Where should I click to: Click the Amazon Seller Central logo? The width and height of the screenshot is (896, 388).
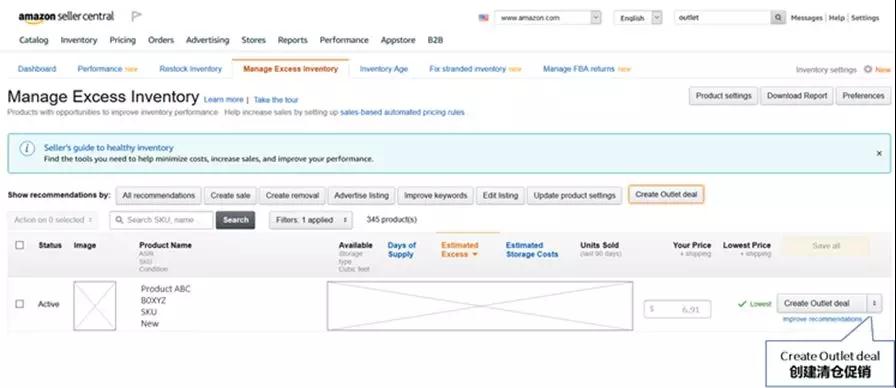point(66,17)
